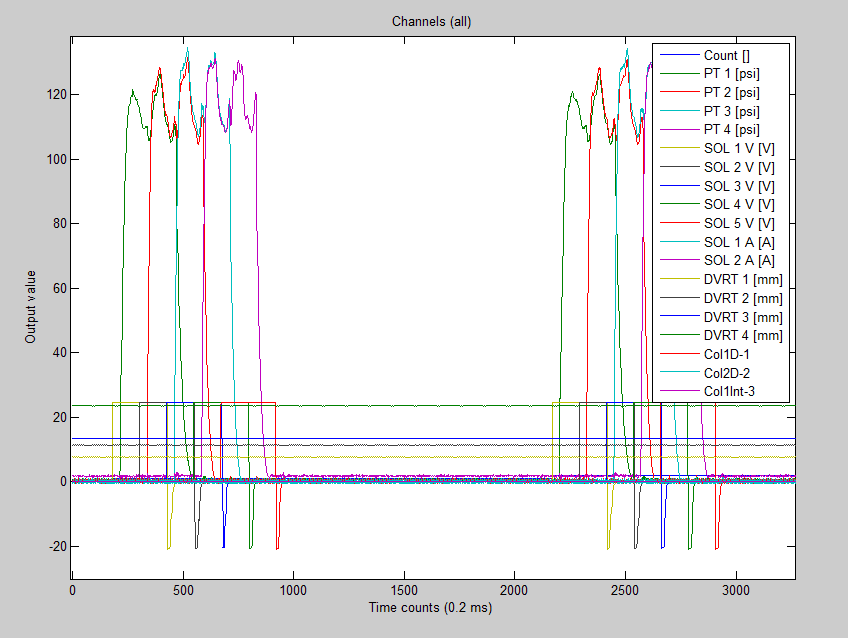
Task: Click the Channels (all) plot title
Action: point(432,20)
